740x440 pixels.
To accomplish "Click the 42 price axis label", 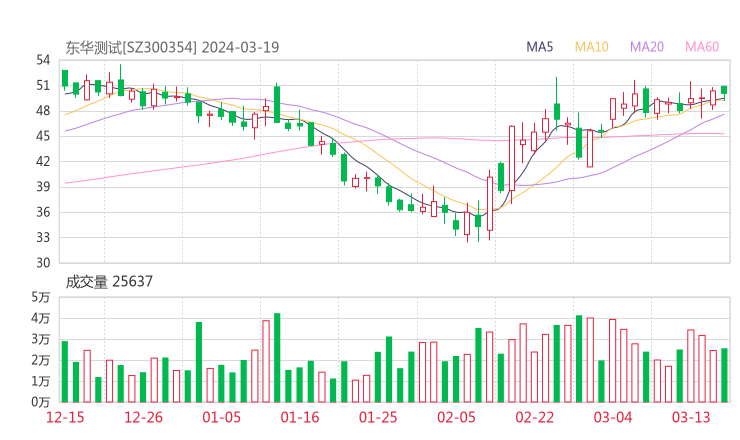I will [x=43, y=161].
